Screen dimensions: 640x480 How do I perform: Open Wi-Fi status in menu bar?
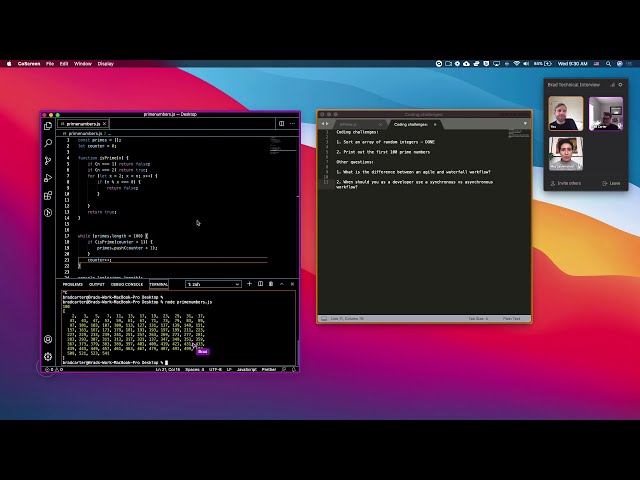(x=516, y=64)
